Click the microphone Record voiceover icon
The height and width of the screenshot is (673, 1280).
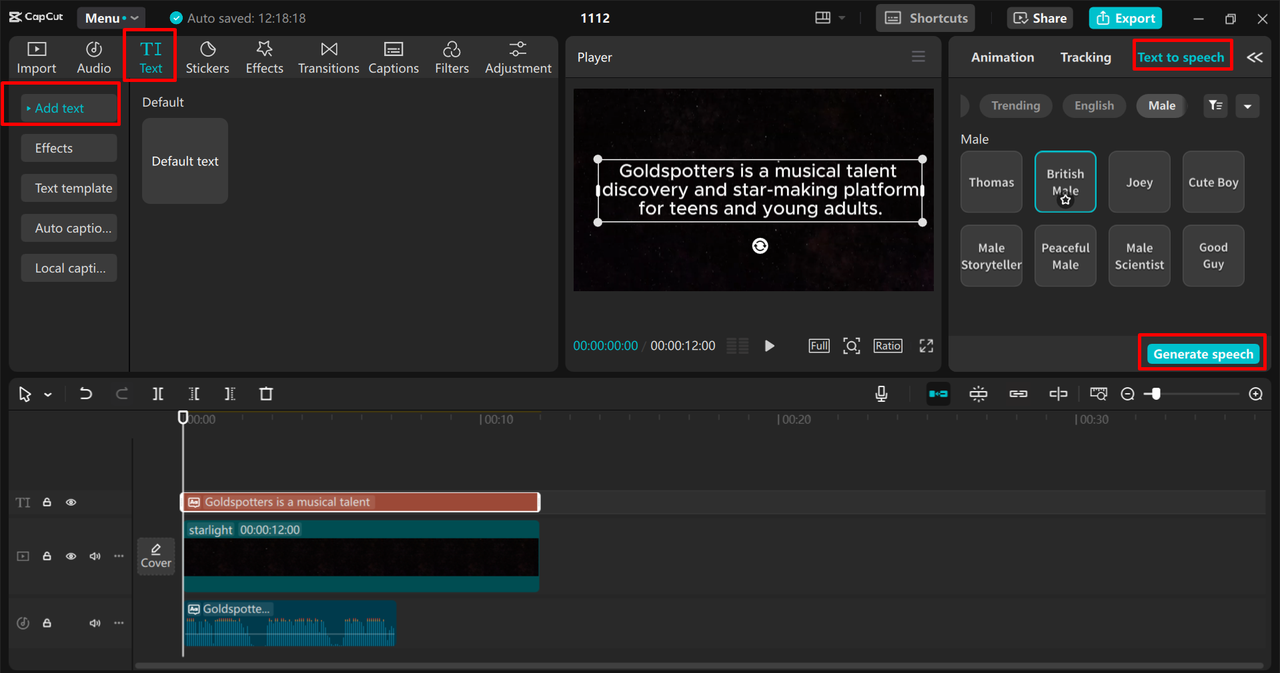[x=881, y=394]
